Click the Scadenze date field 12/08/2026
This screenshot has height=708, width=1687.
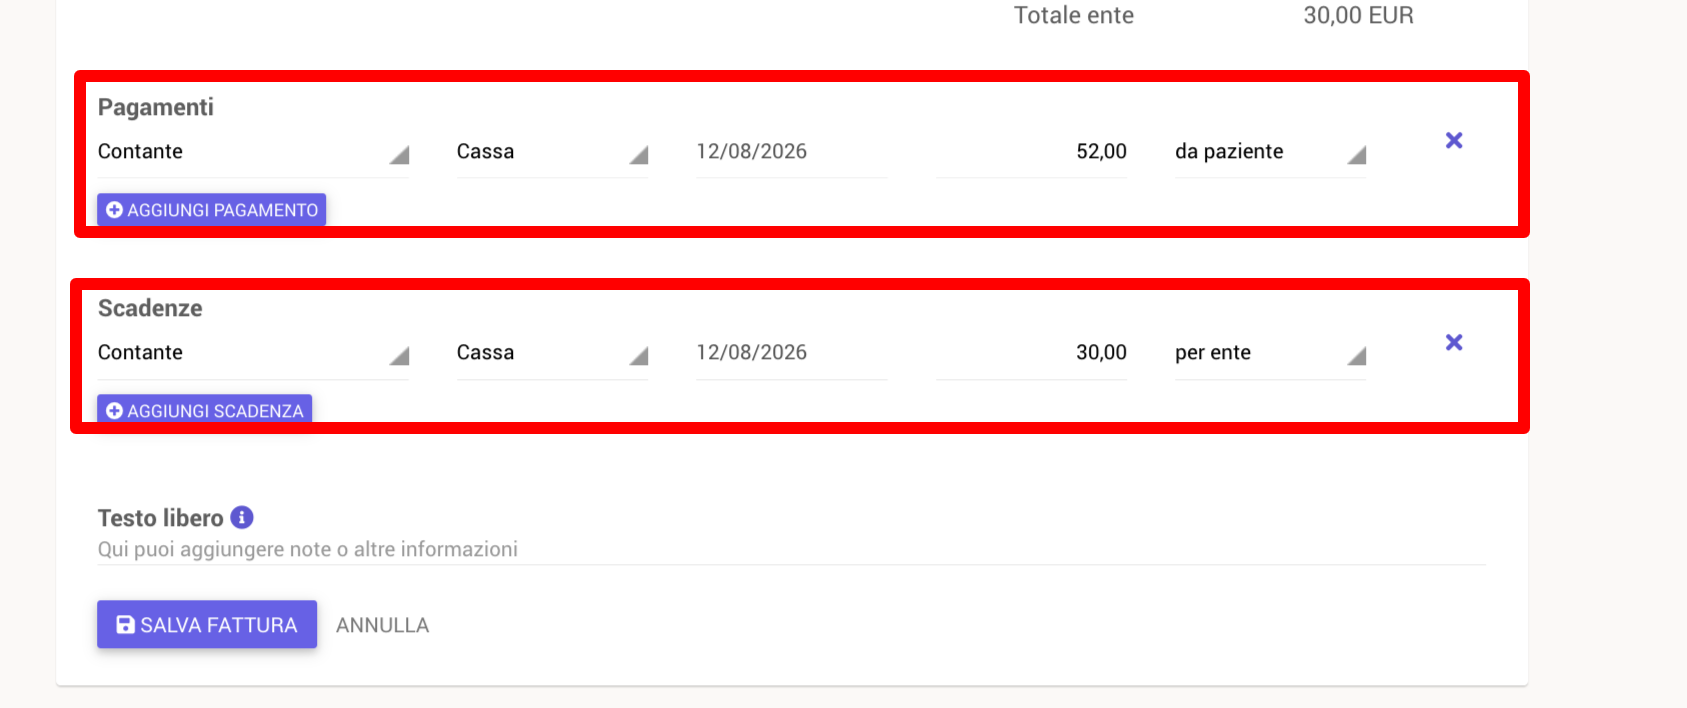coord(792,353)
